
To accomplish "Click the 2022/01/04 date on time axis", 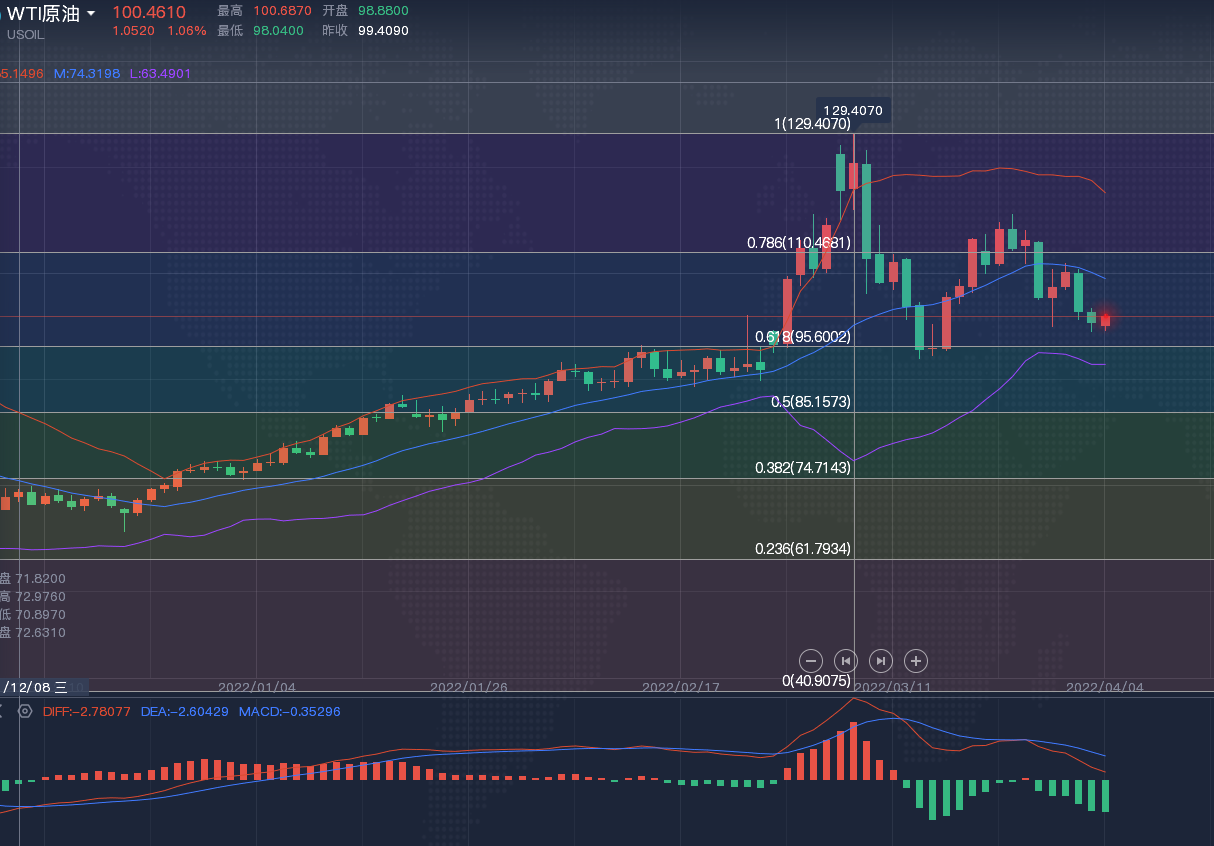I will 257,688.
